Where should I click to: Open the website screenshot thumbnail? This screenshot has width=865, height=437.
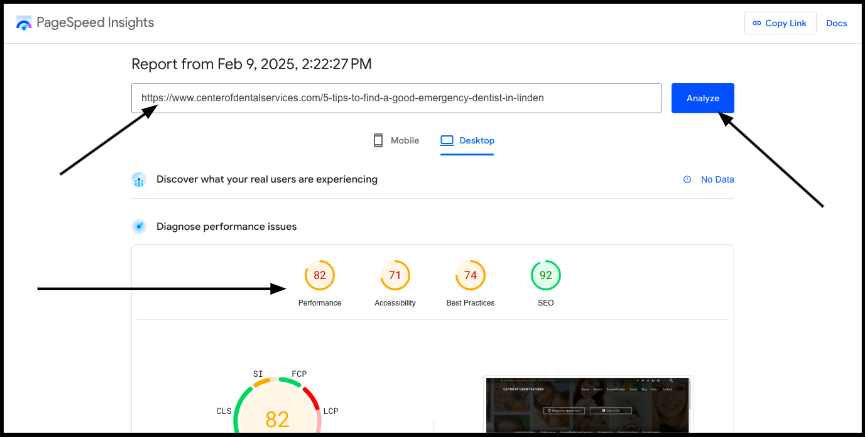(x=589, y=405)
